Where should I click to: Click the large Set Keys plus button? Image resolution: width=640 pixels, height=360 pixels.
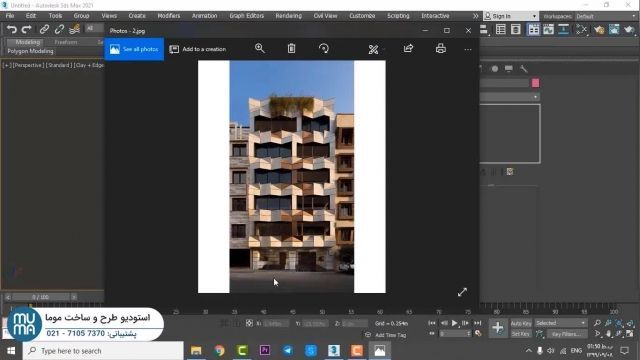pos(498,328)
